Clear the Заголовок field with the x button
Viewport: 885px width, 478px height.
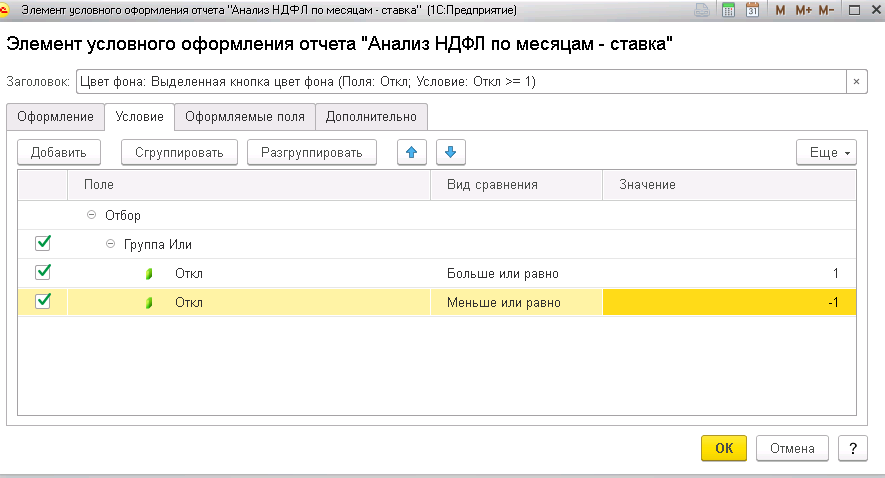856,82
